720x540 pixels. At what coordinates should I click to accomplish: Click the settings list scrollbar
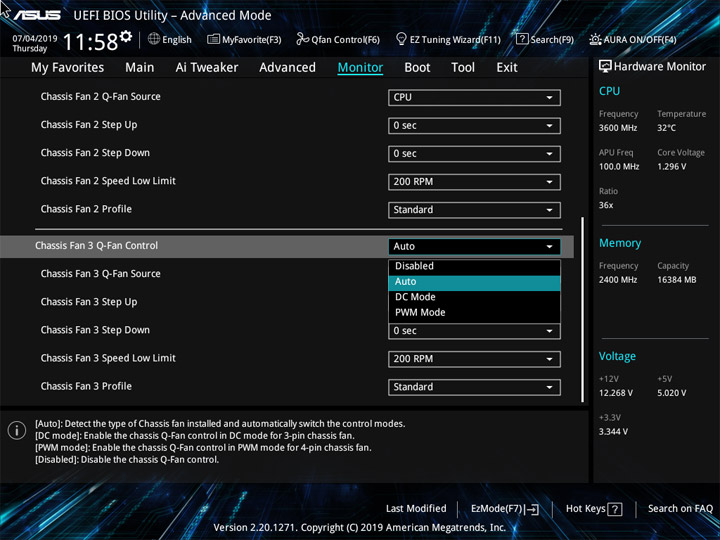pos(583,309)
